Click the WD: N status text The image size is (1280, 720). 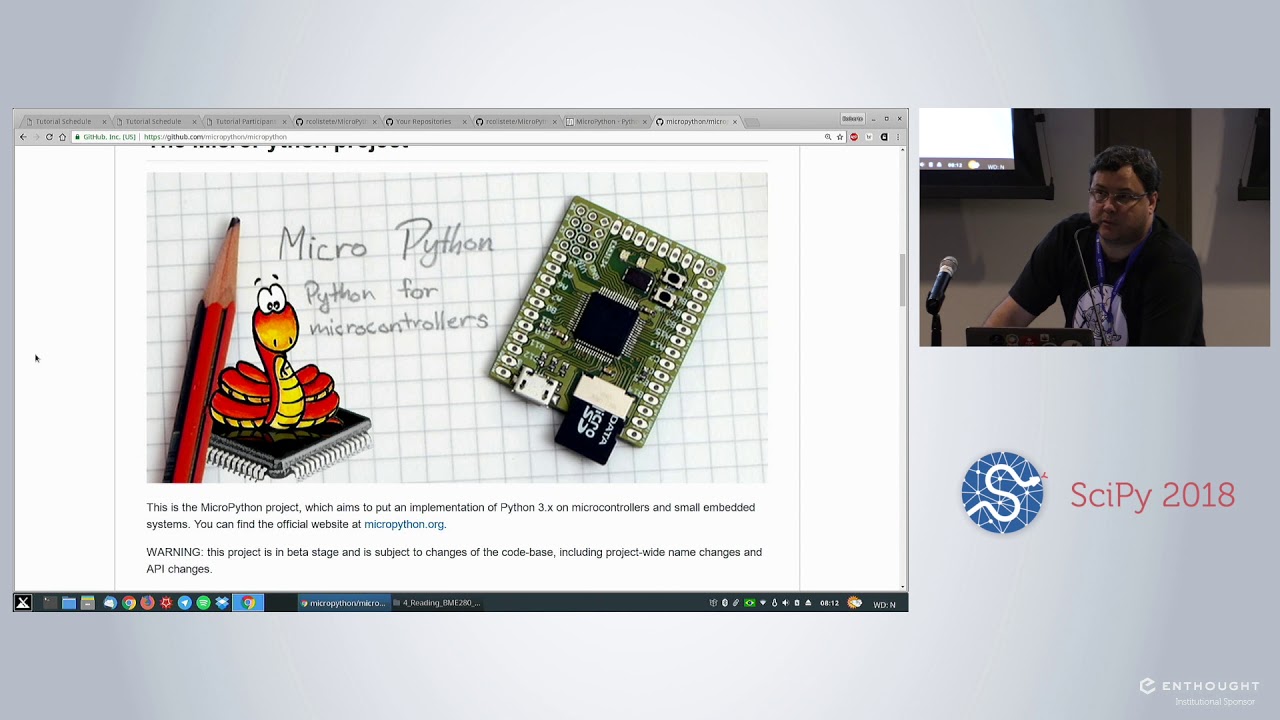(x=885, y=604)
